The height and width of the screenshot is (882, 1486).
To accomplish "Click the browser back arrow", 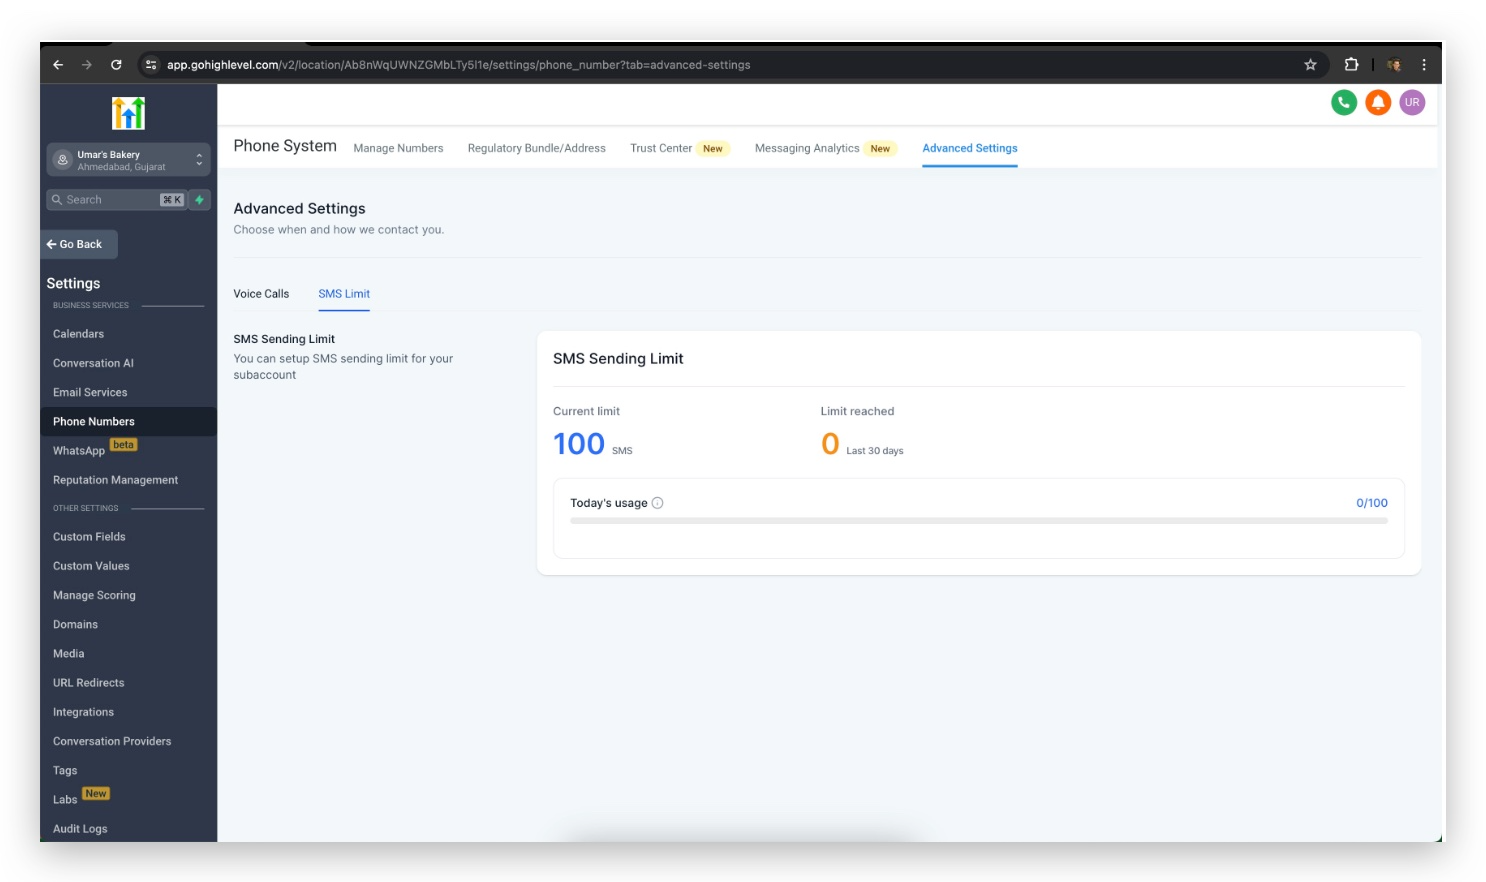I will pyautogui.click(x=58, y=65).
